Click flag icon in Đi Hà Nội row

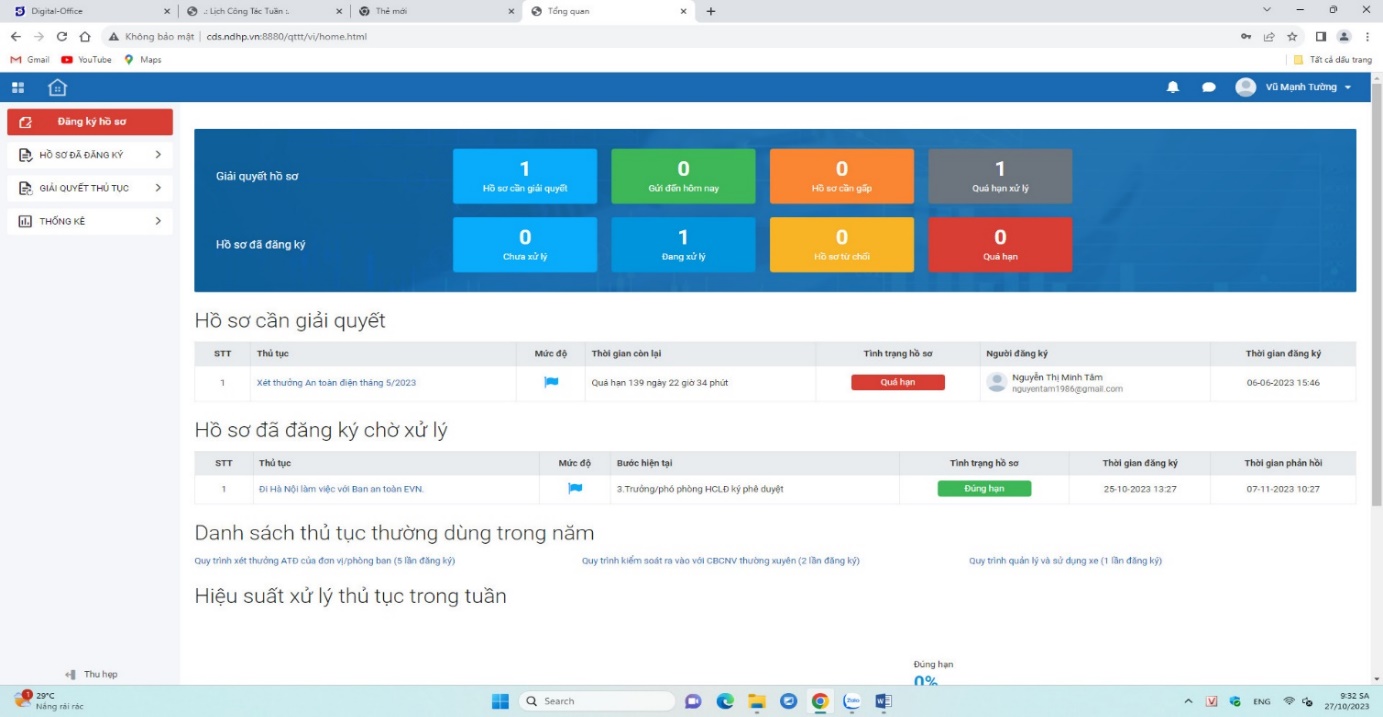pos(575,488)
